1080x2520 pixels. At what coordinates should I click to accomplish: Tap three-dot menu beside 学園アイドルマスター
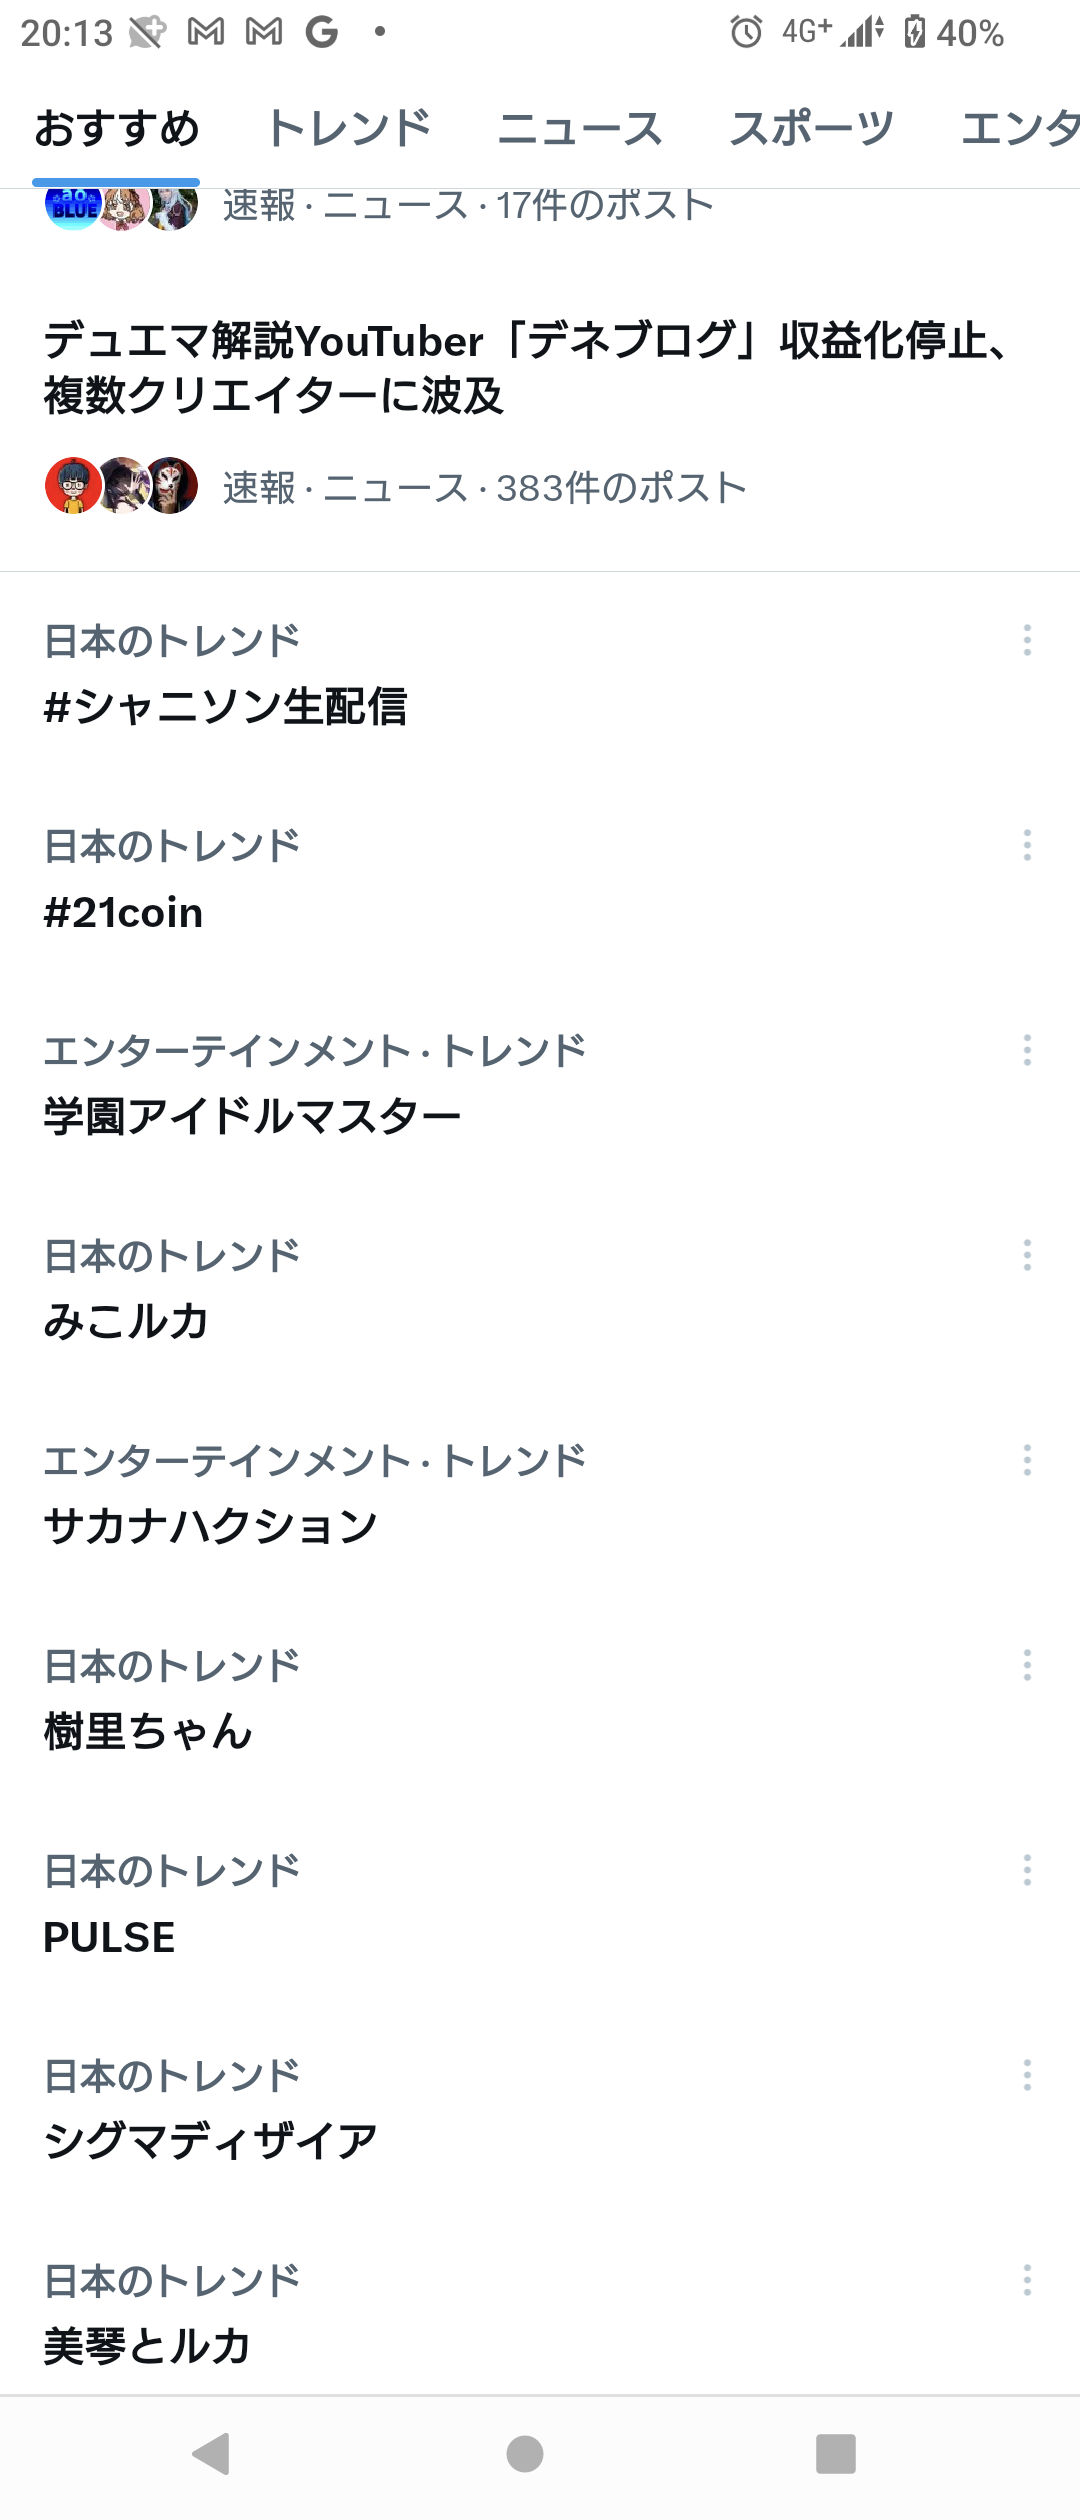[1027, 1050]
